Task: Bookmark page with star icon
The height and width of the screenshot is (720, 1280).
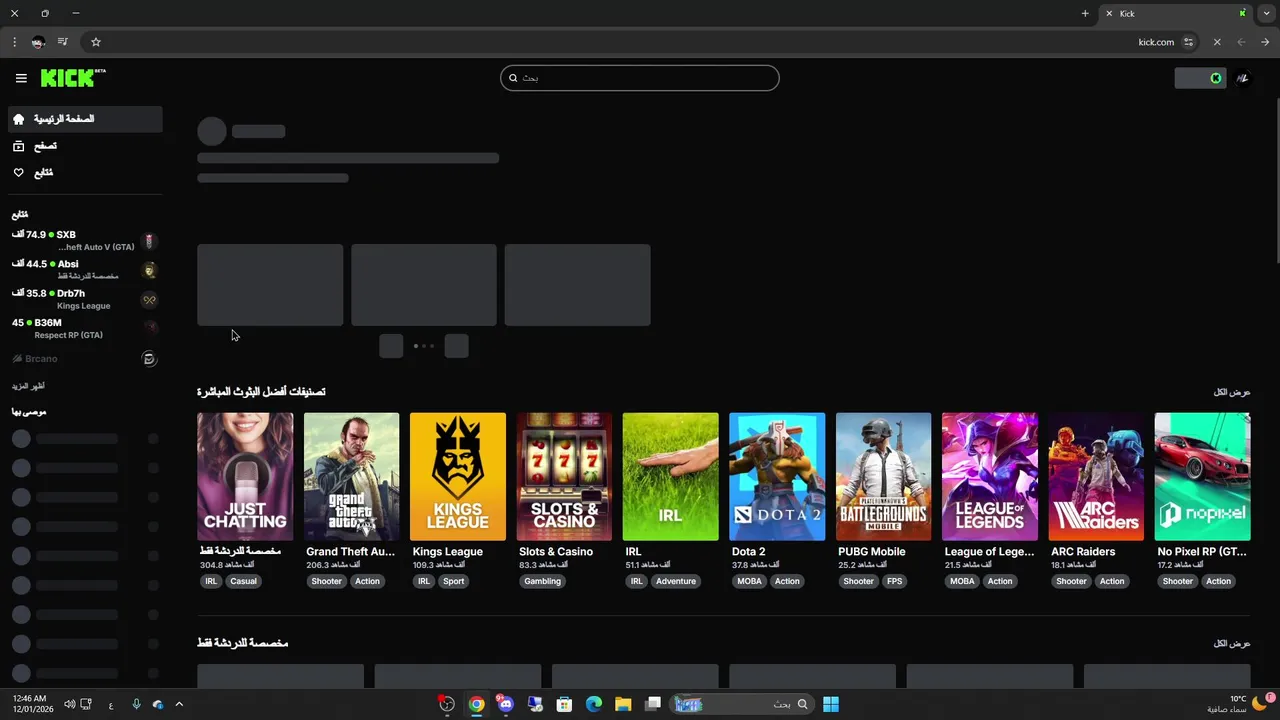Action: click(x=96, y=42)
